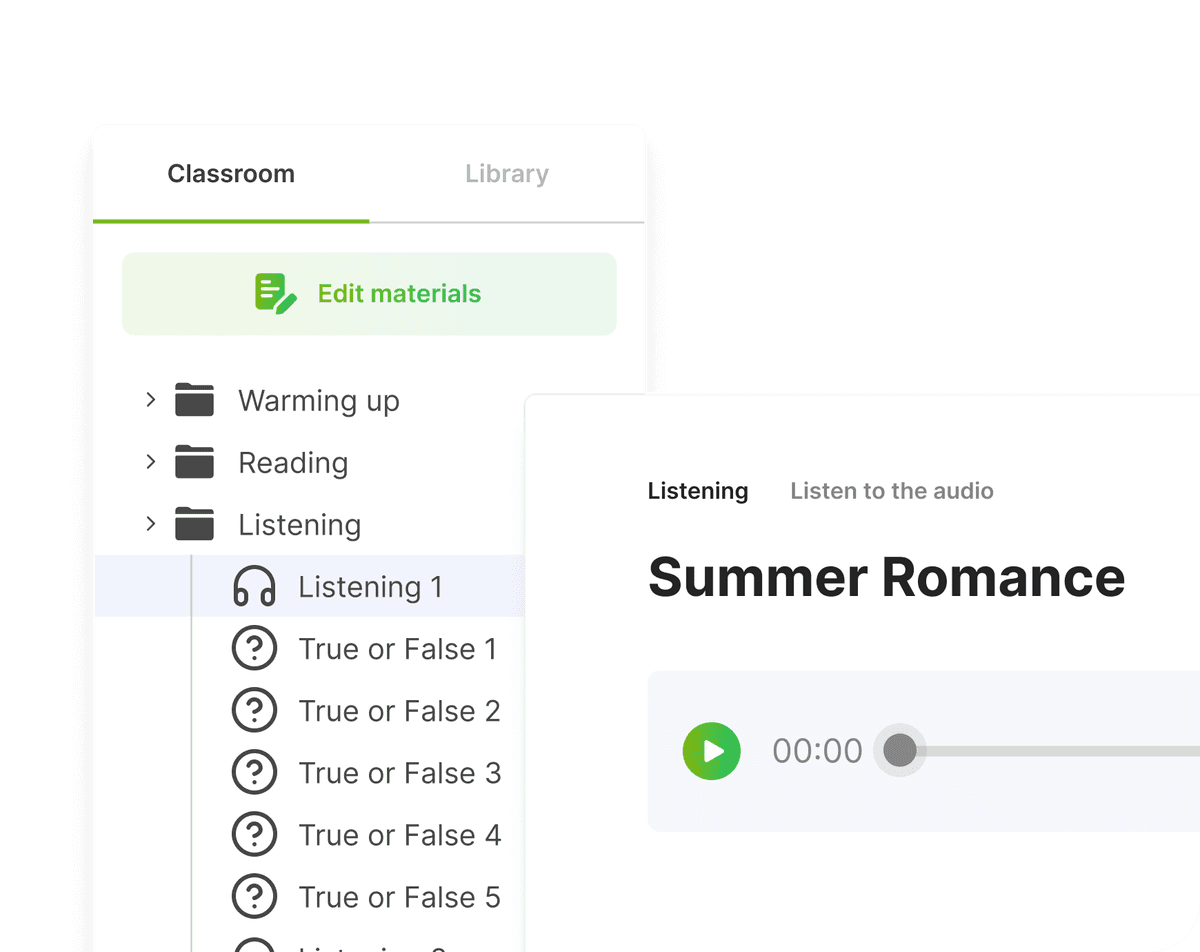Expand the Warming up folder chevron
Image resolution: width=1200 pixels, height=952 pixels.
coord(151,400)
